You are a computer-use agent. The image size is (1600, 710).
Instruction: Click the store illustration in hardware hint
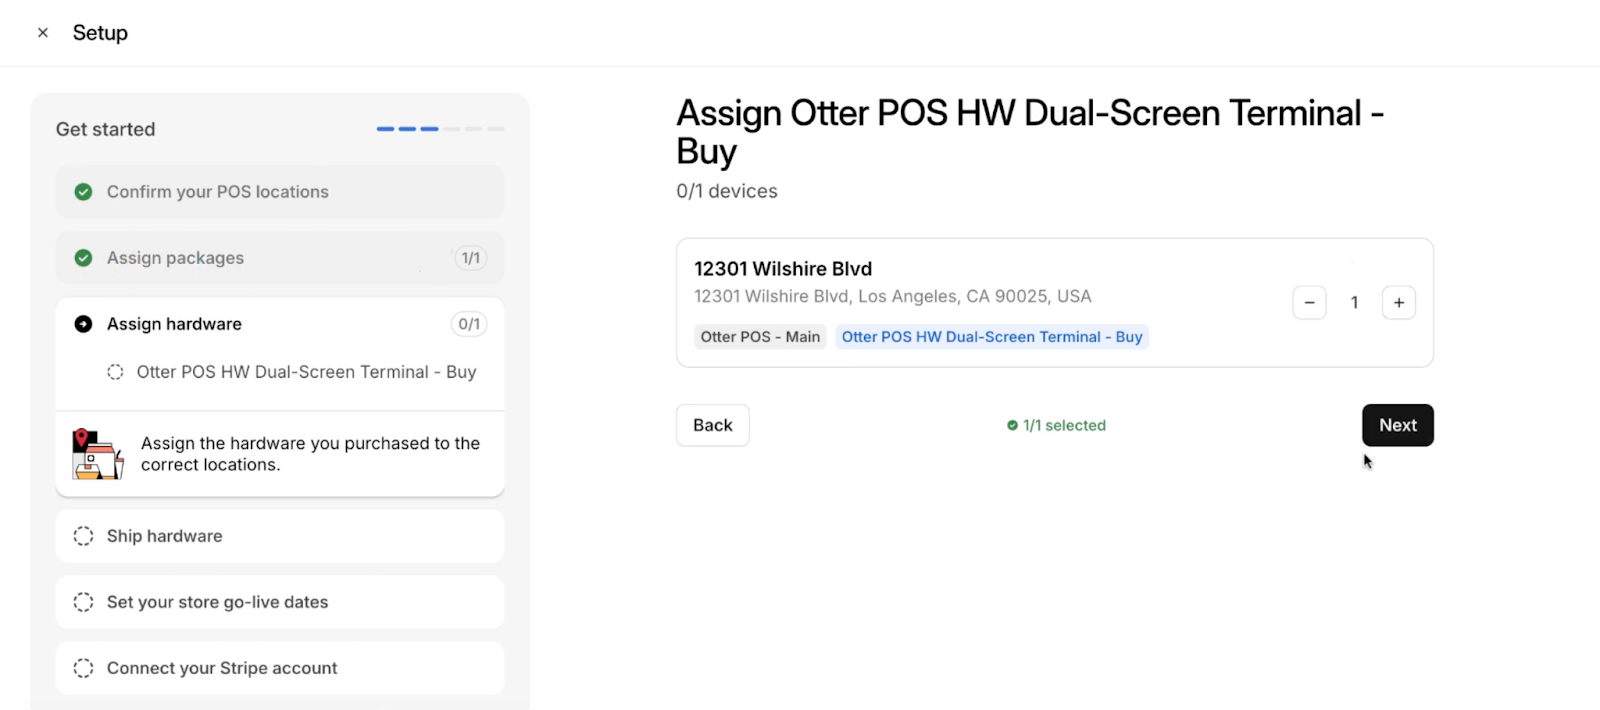click(x=97, y=455)
